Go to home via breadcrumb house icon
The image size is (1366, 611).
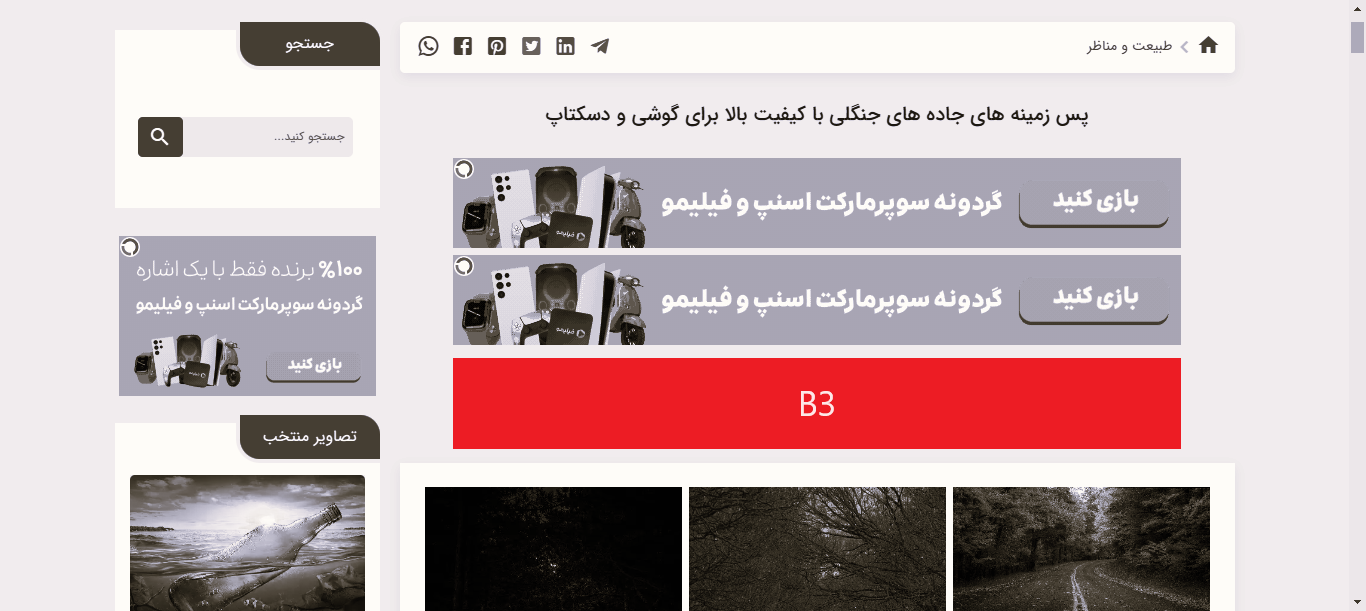tap(1208, 46)
